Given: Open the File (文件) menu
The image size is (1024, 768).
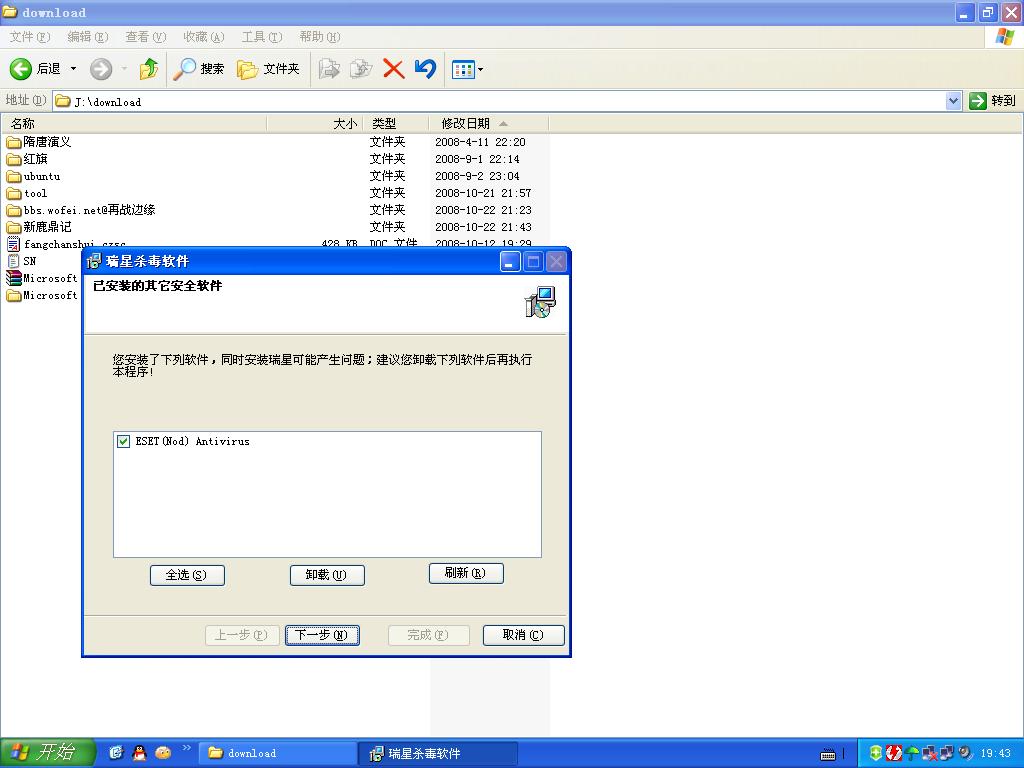Looking at the screenshot, I should click(29, 37).
